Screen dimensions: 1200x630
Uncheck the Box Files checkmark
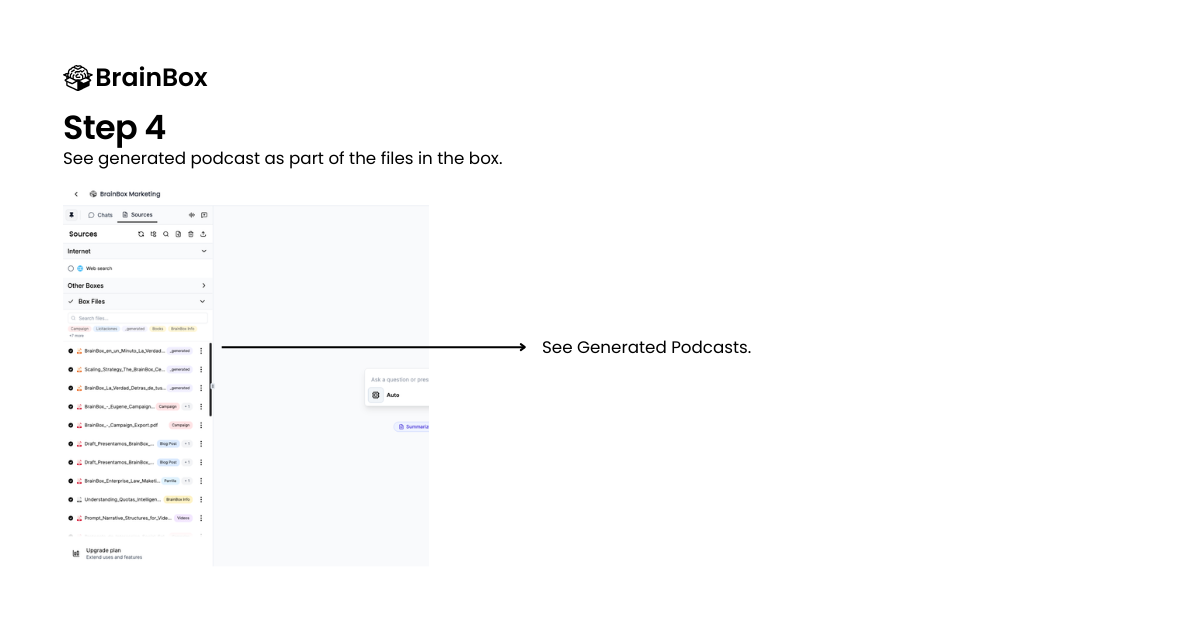[x=70, y=301]
